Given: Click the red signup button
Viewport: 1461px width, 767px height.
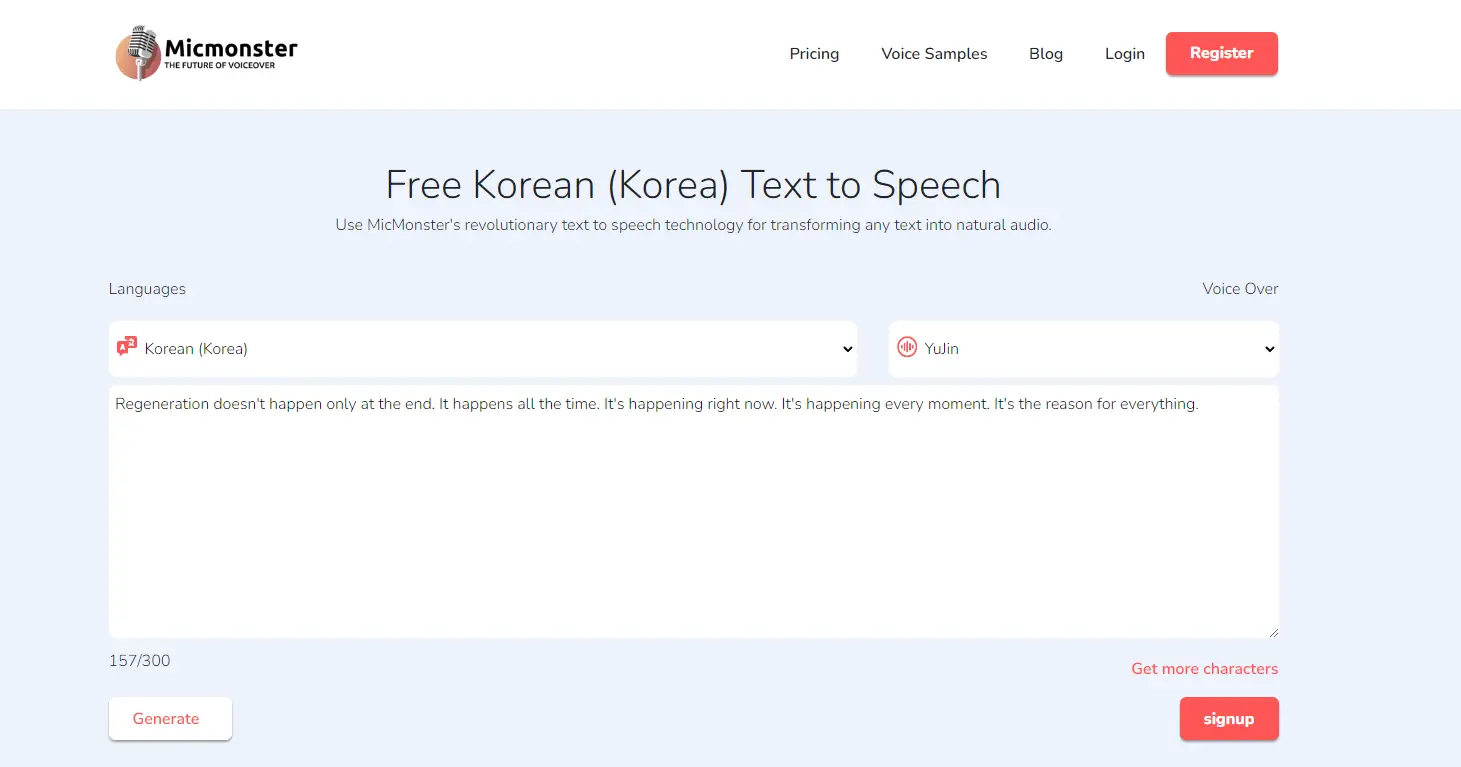Looking at the screenshot, I should click(x=1229, y=719).
